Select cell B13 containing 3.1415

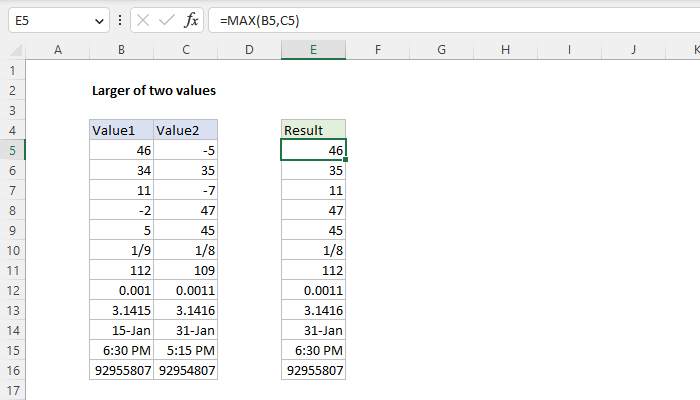click(121, 310)
